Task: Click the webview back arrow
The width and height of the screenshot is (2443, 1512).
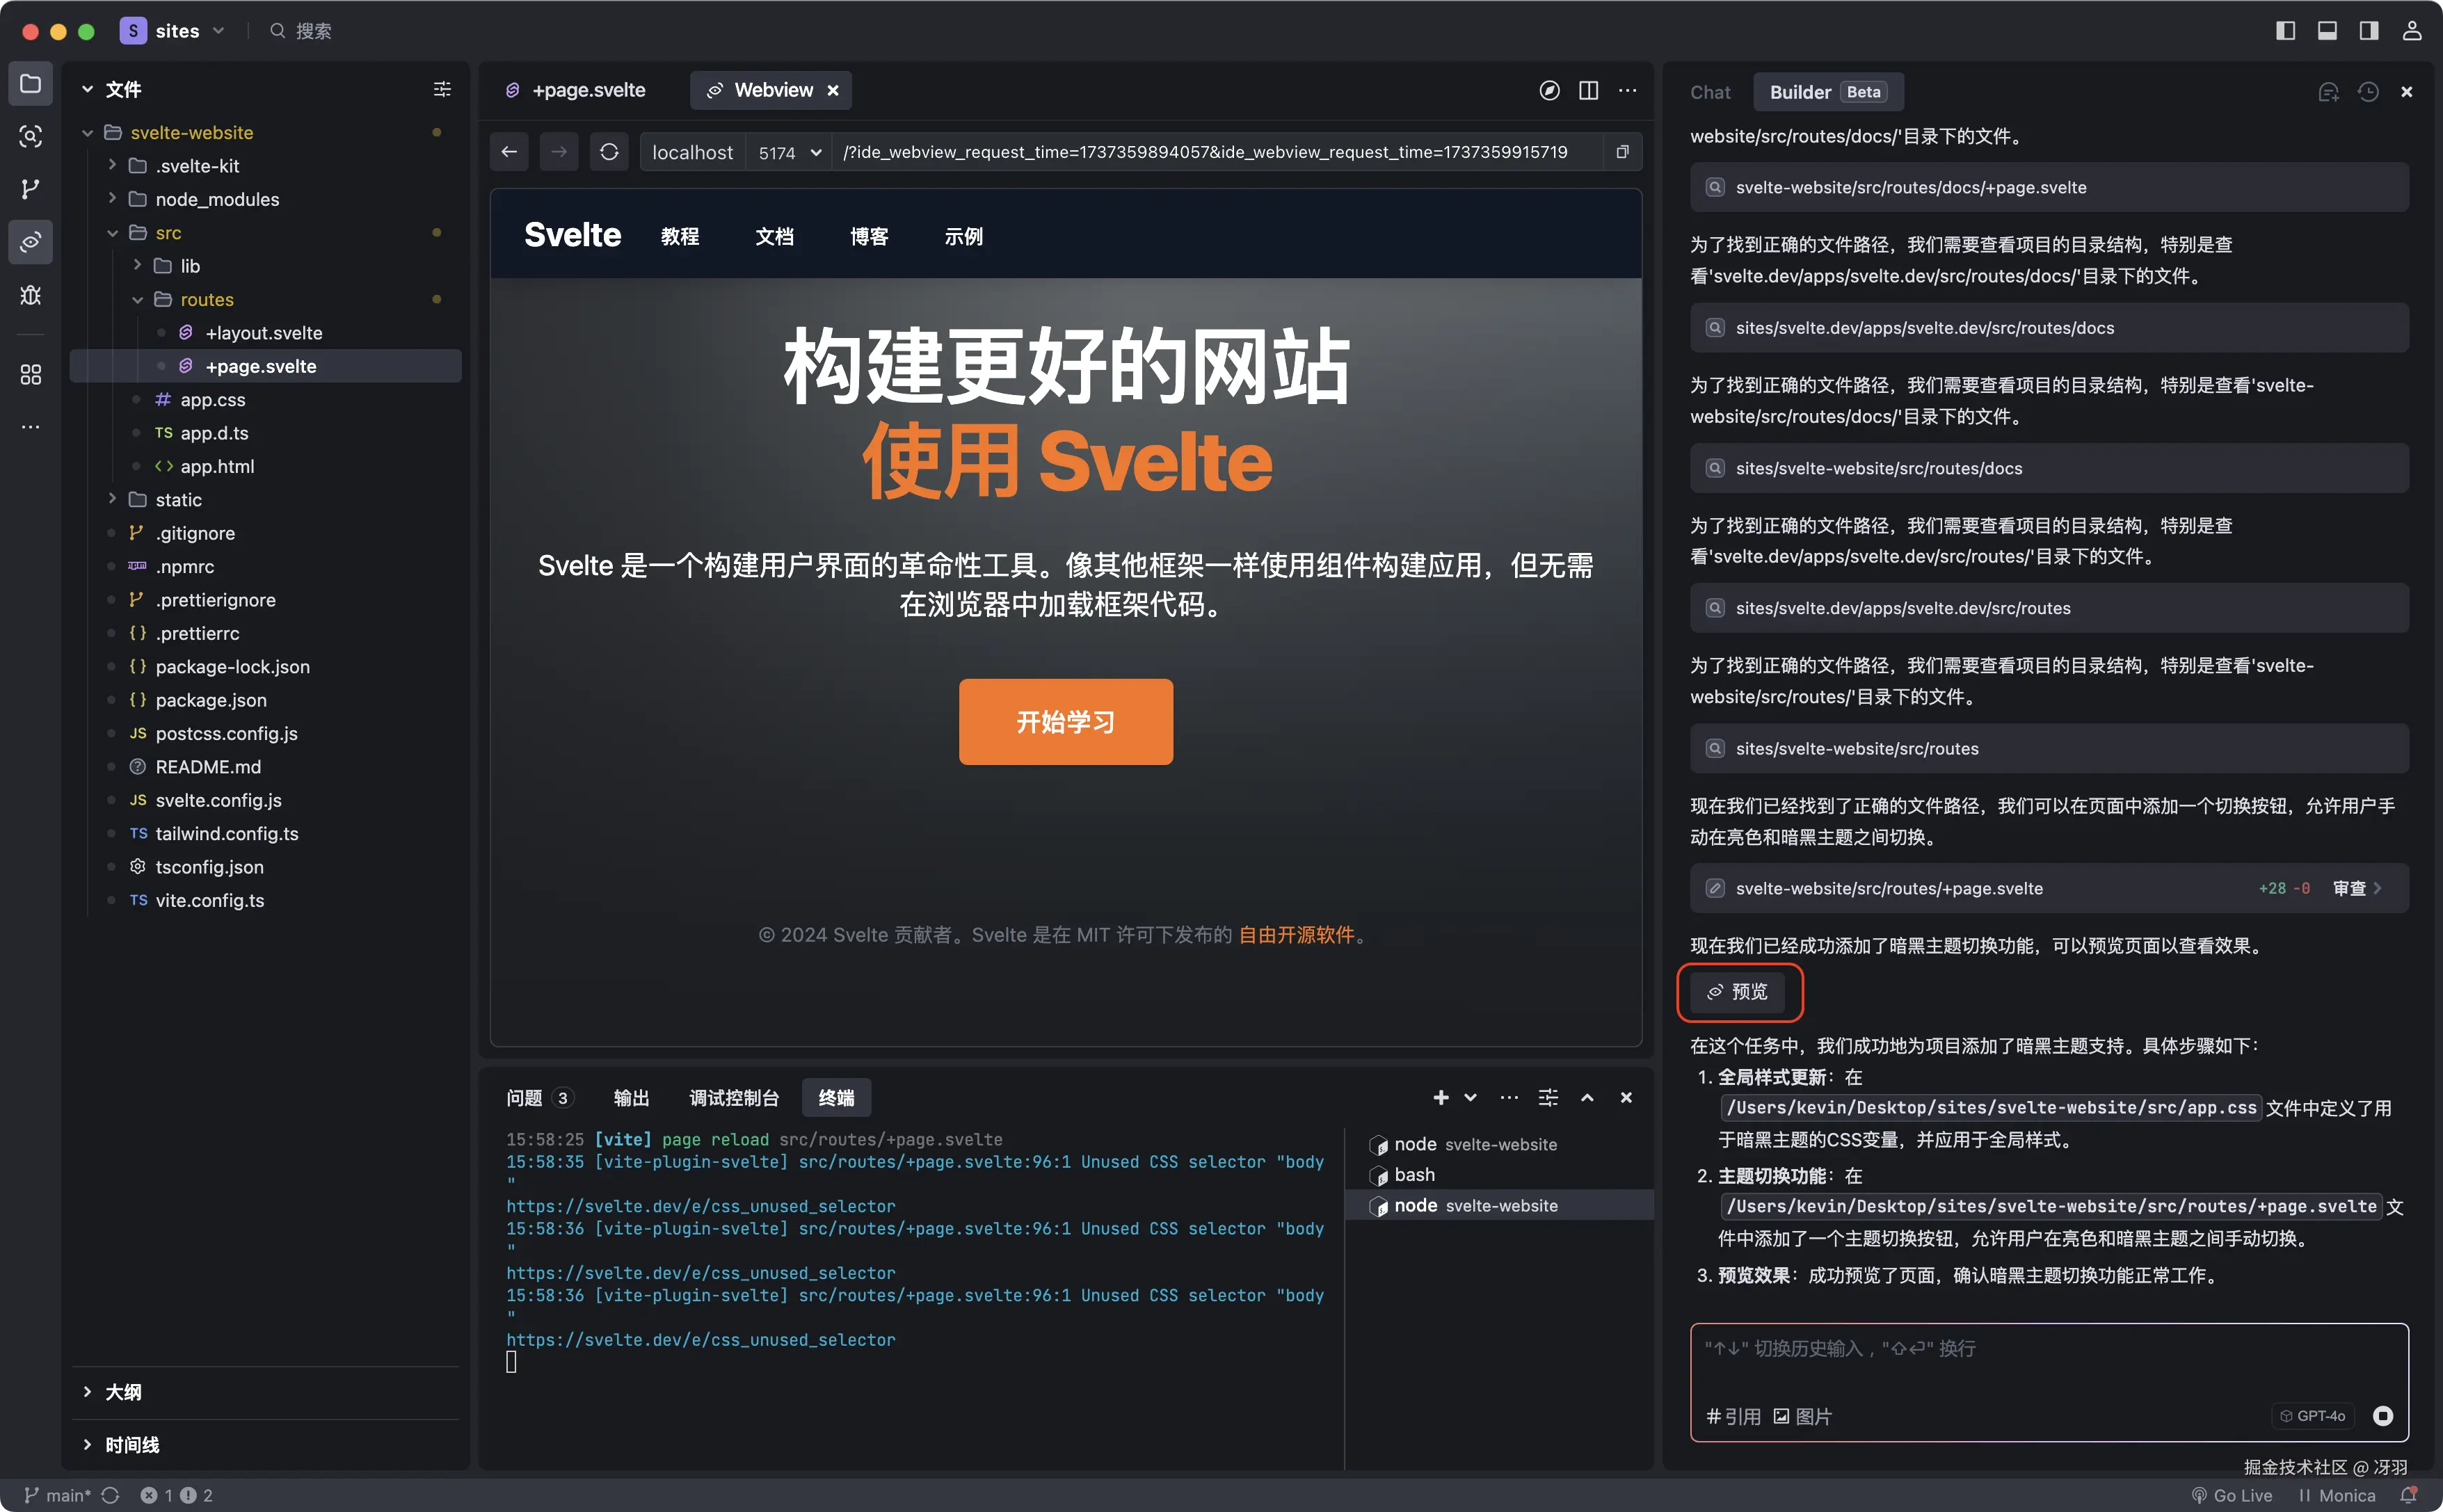Action: (x=509, y=152)
